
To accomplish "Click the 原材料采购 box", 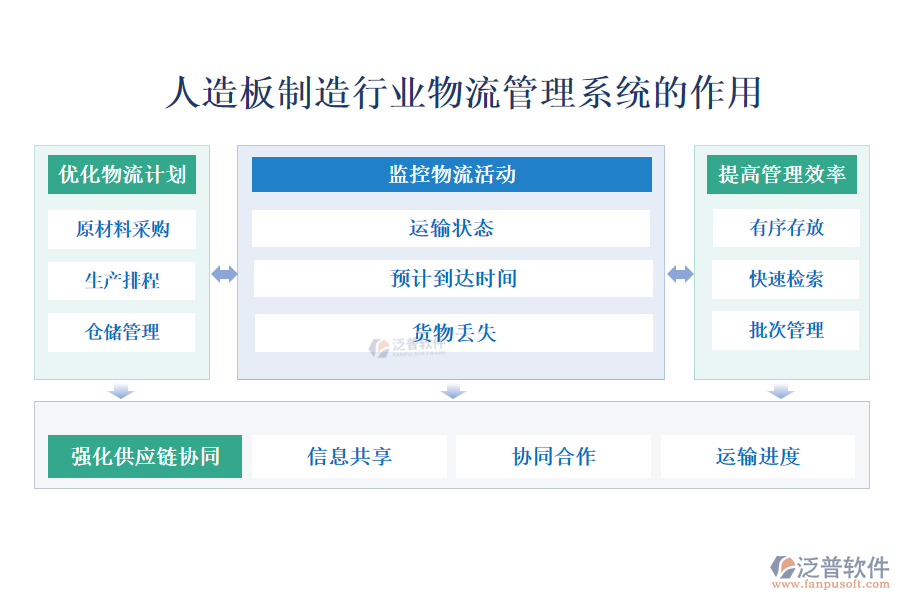I will pos(122,229).
